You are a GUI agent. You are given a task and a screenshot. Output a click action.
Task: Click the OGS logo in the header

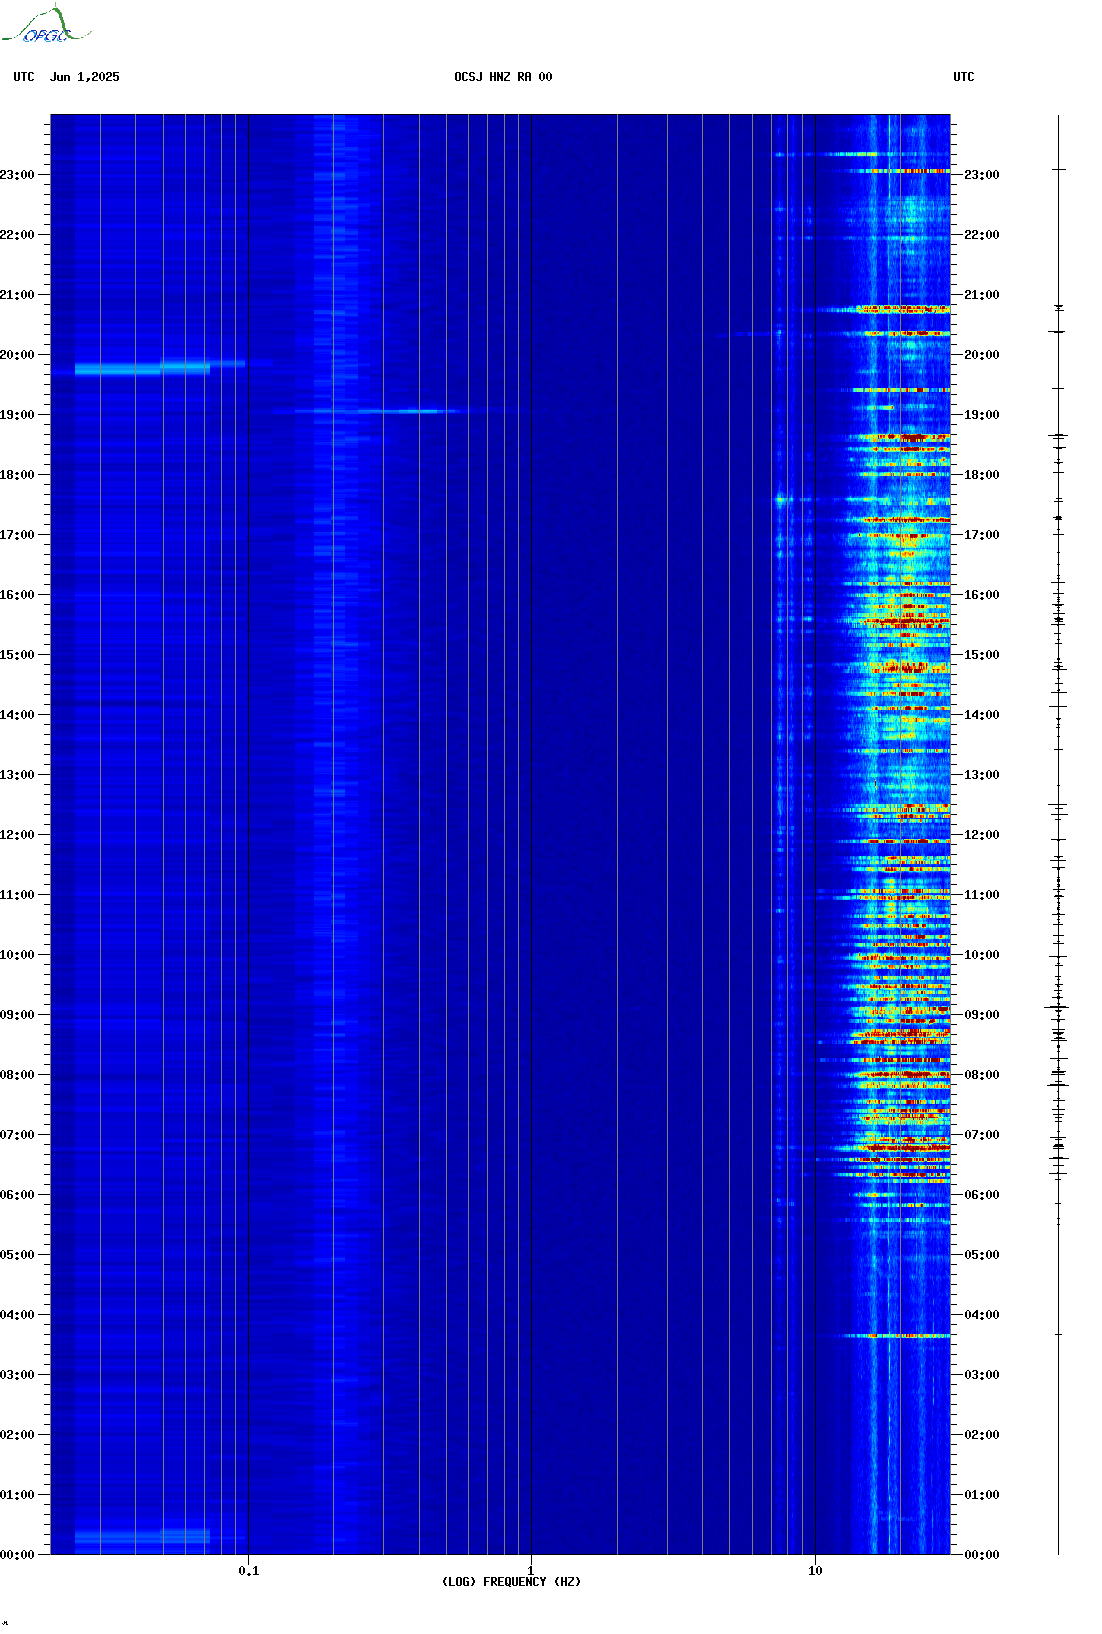coord(46,25)
